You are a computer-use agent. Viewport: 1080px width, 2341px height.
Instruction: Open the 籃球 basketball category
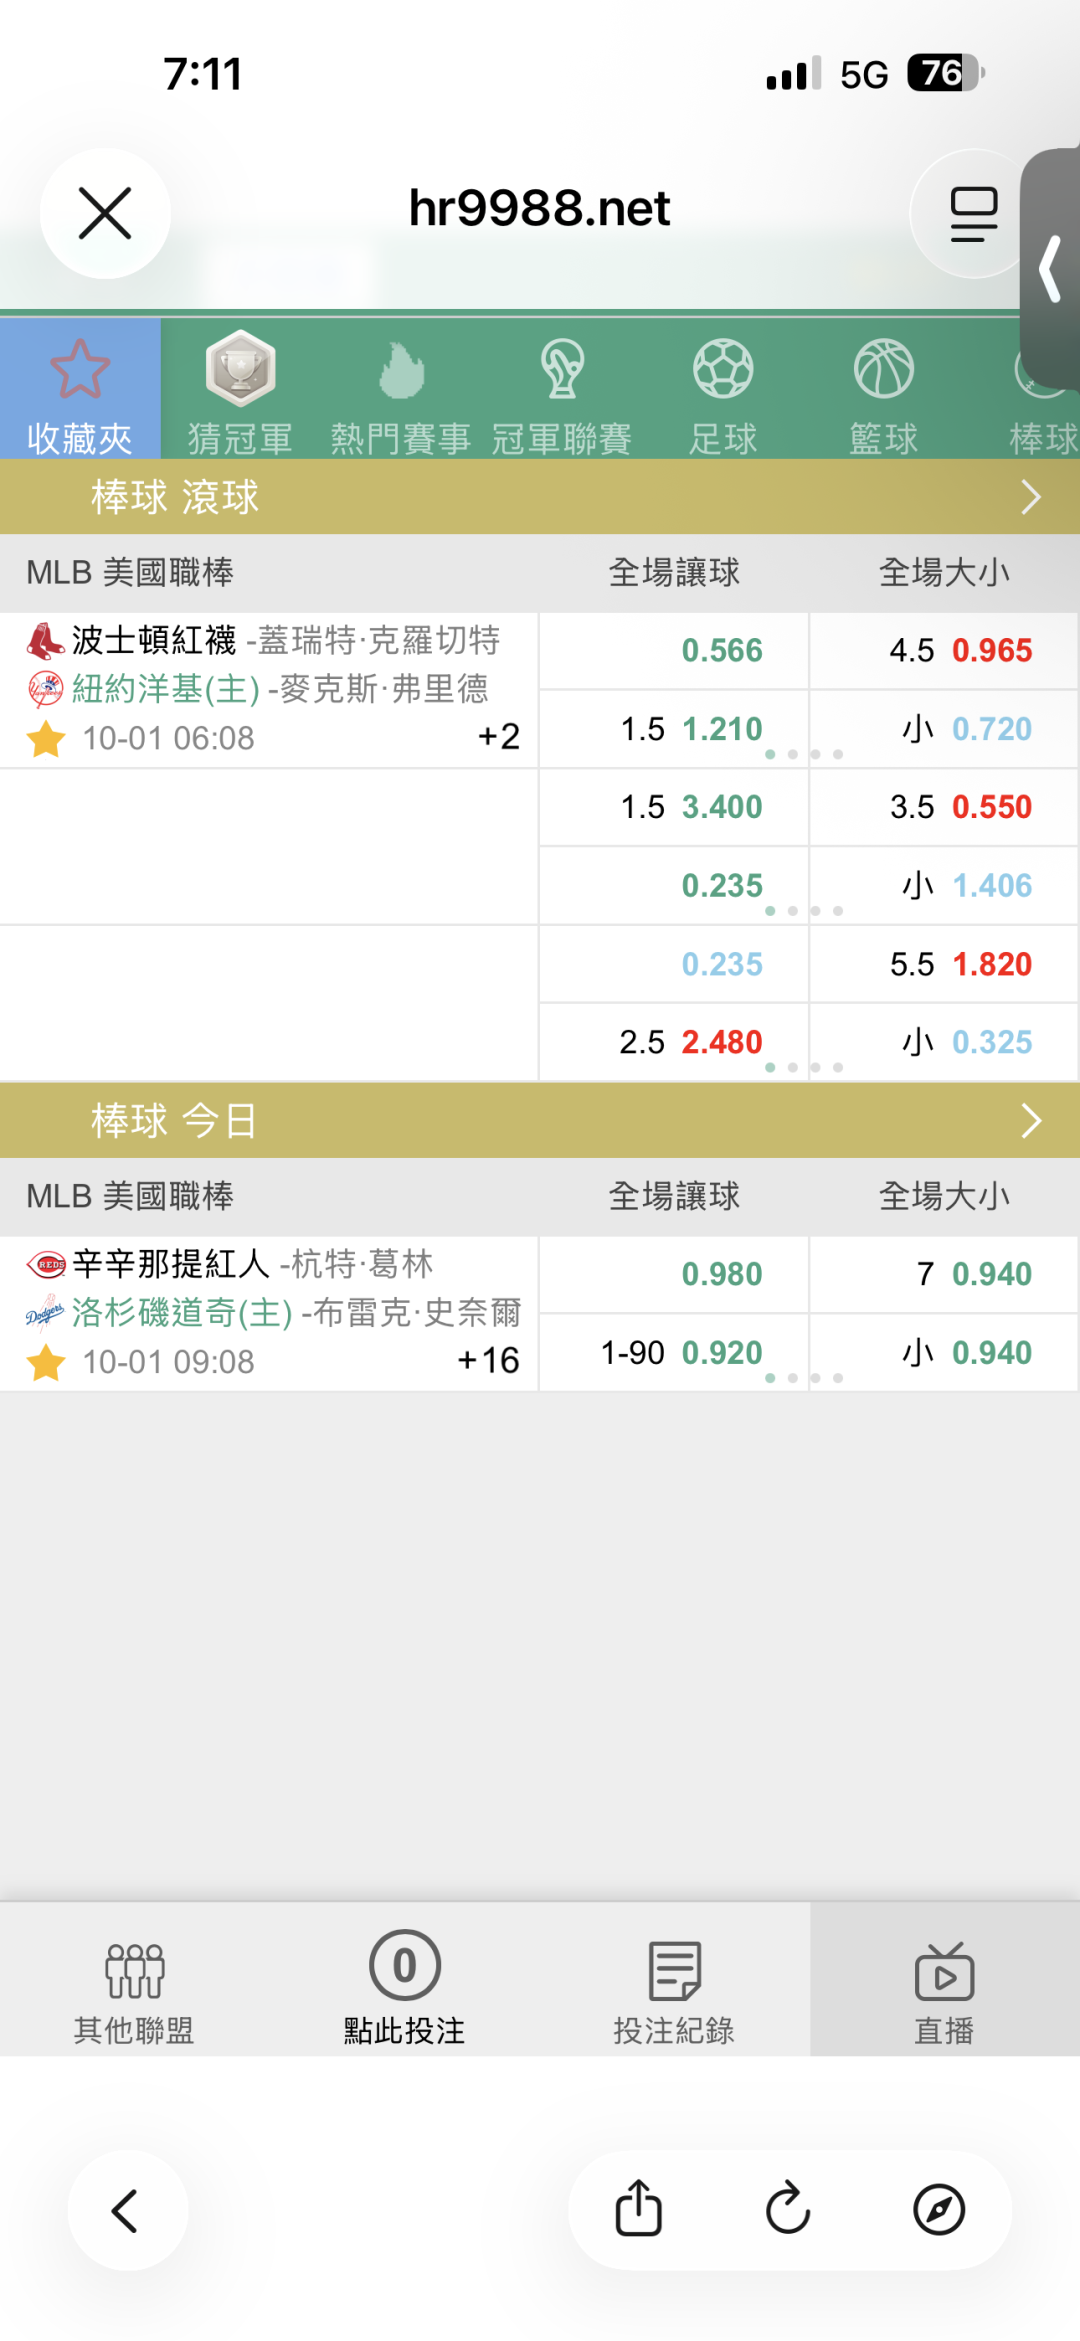click(x=884, y=392)
